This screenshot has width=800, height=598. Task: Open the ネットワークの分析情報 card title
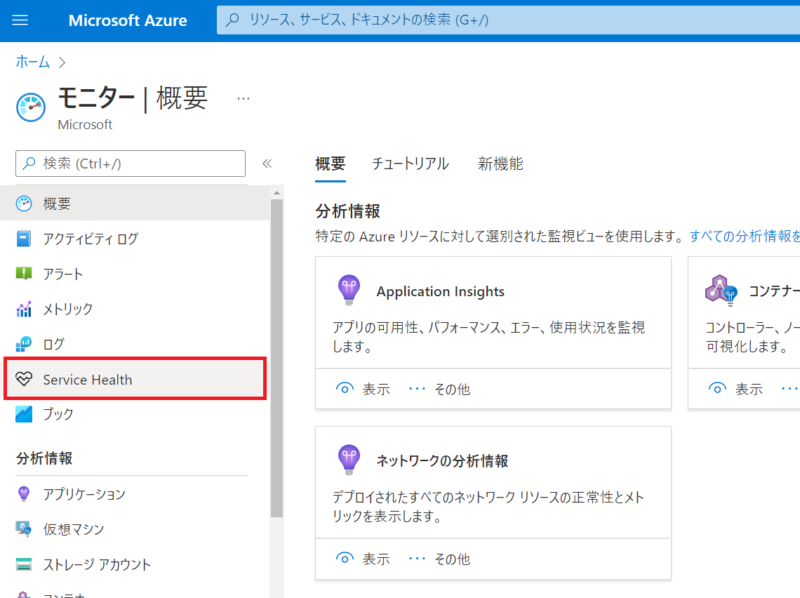(442, 461)
